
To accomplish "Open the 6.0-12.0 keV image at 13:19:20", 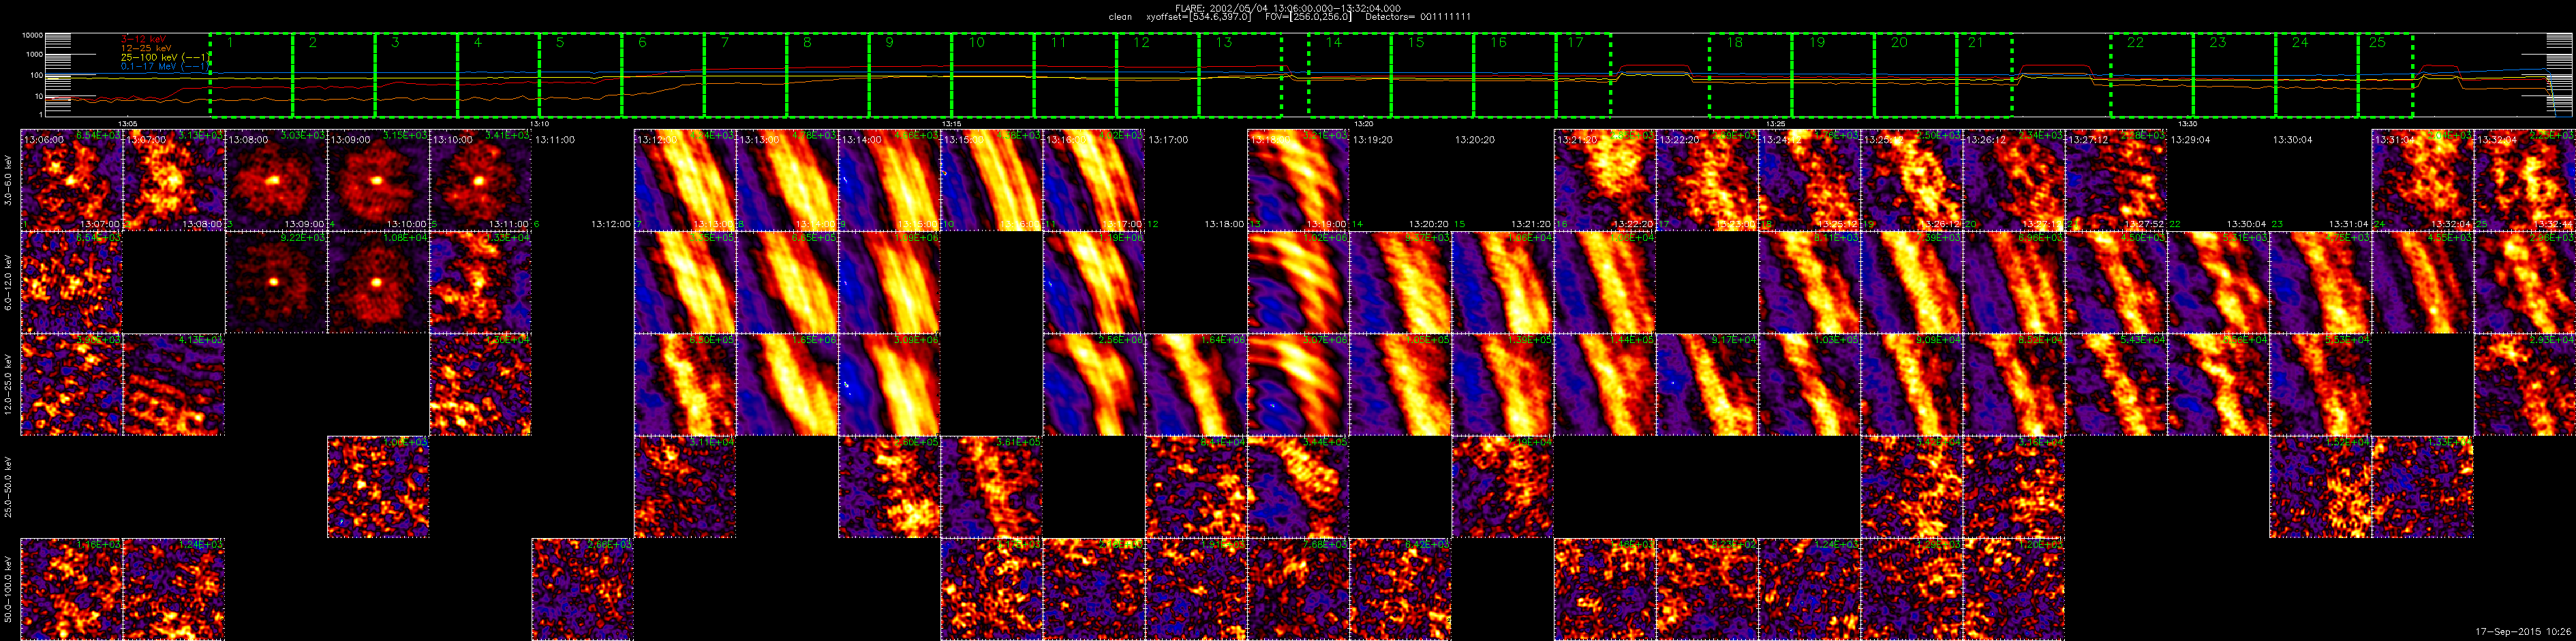I will [x=1400, y=282].
